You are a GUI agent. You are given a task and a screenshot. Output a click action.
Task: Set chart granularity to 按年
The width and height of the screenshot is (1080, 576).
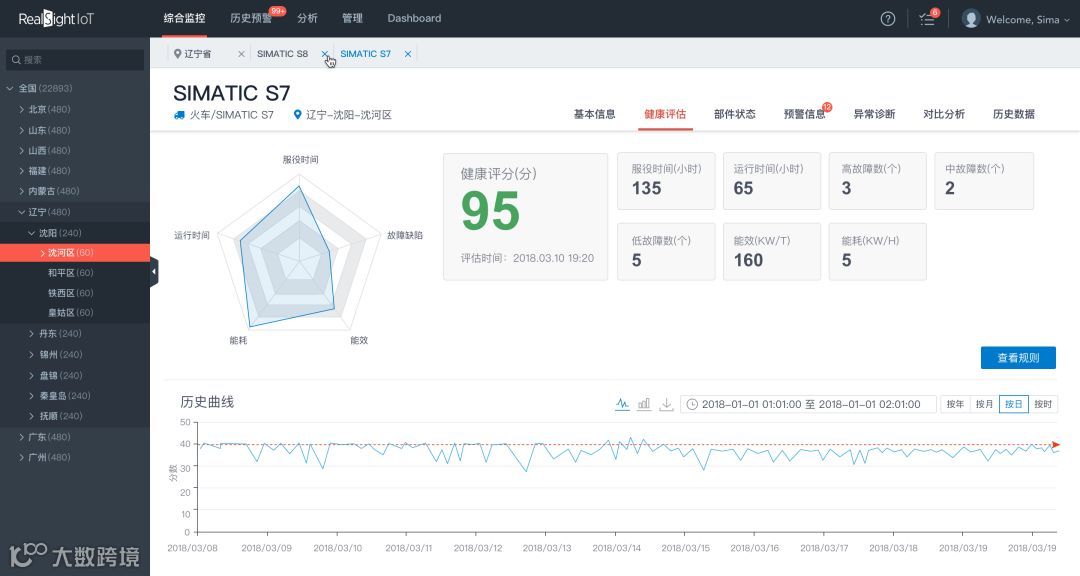pos(955,404)
